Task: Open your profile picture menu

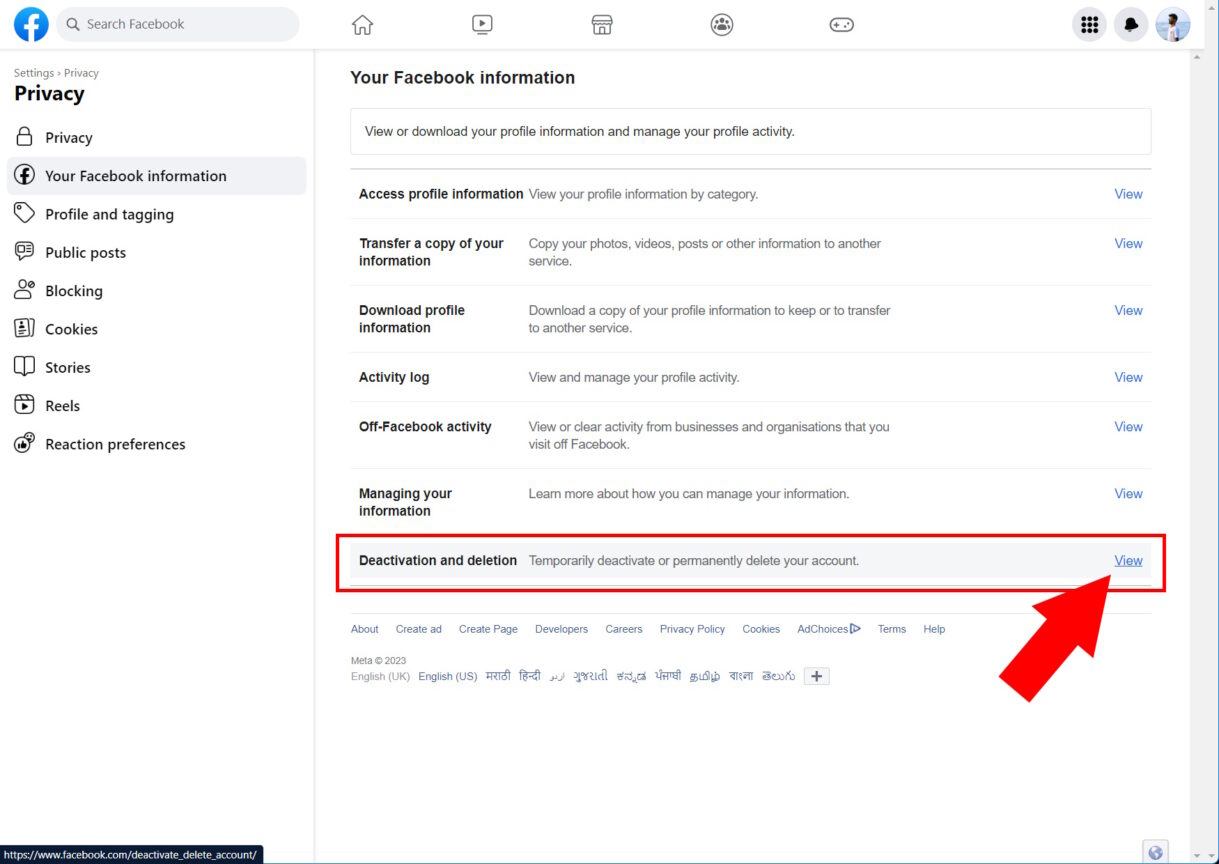Action: pyautogui.click(x=1172, y=24)
